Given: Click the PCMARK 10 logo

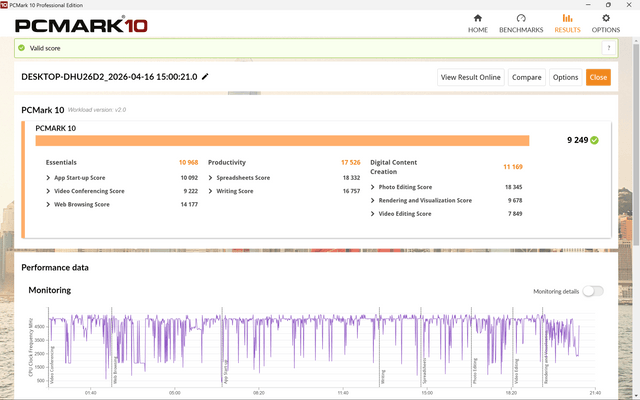Looking at the screenshot, I should tap(81, 25).
